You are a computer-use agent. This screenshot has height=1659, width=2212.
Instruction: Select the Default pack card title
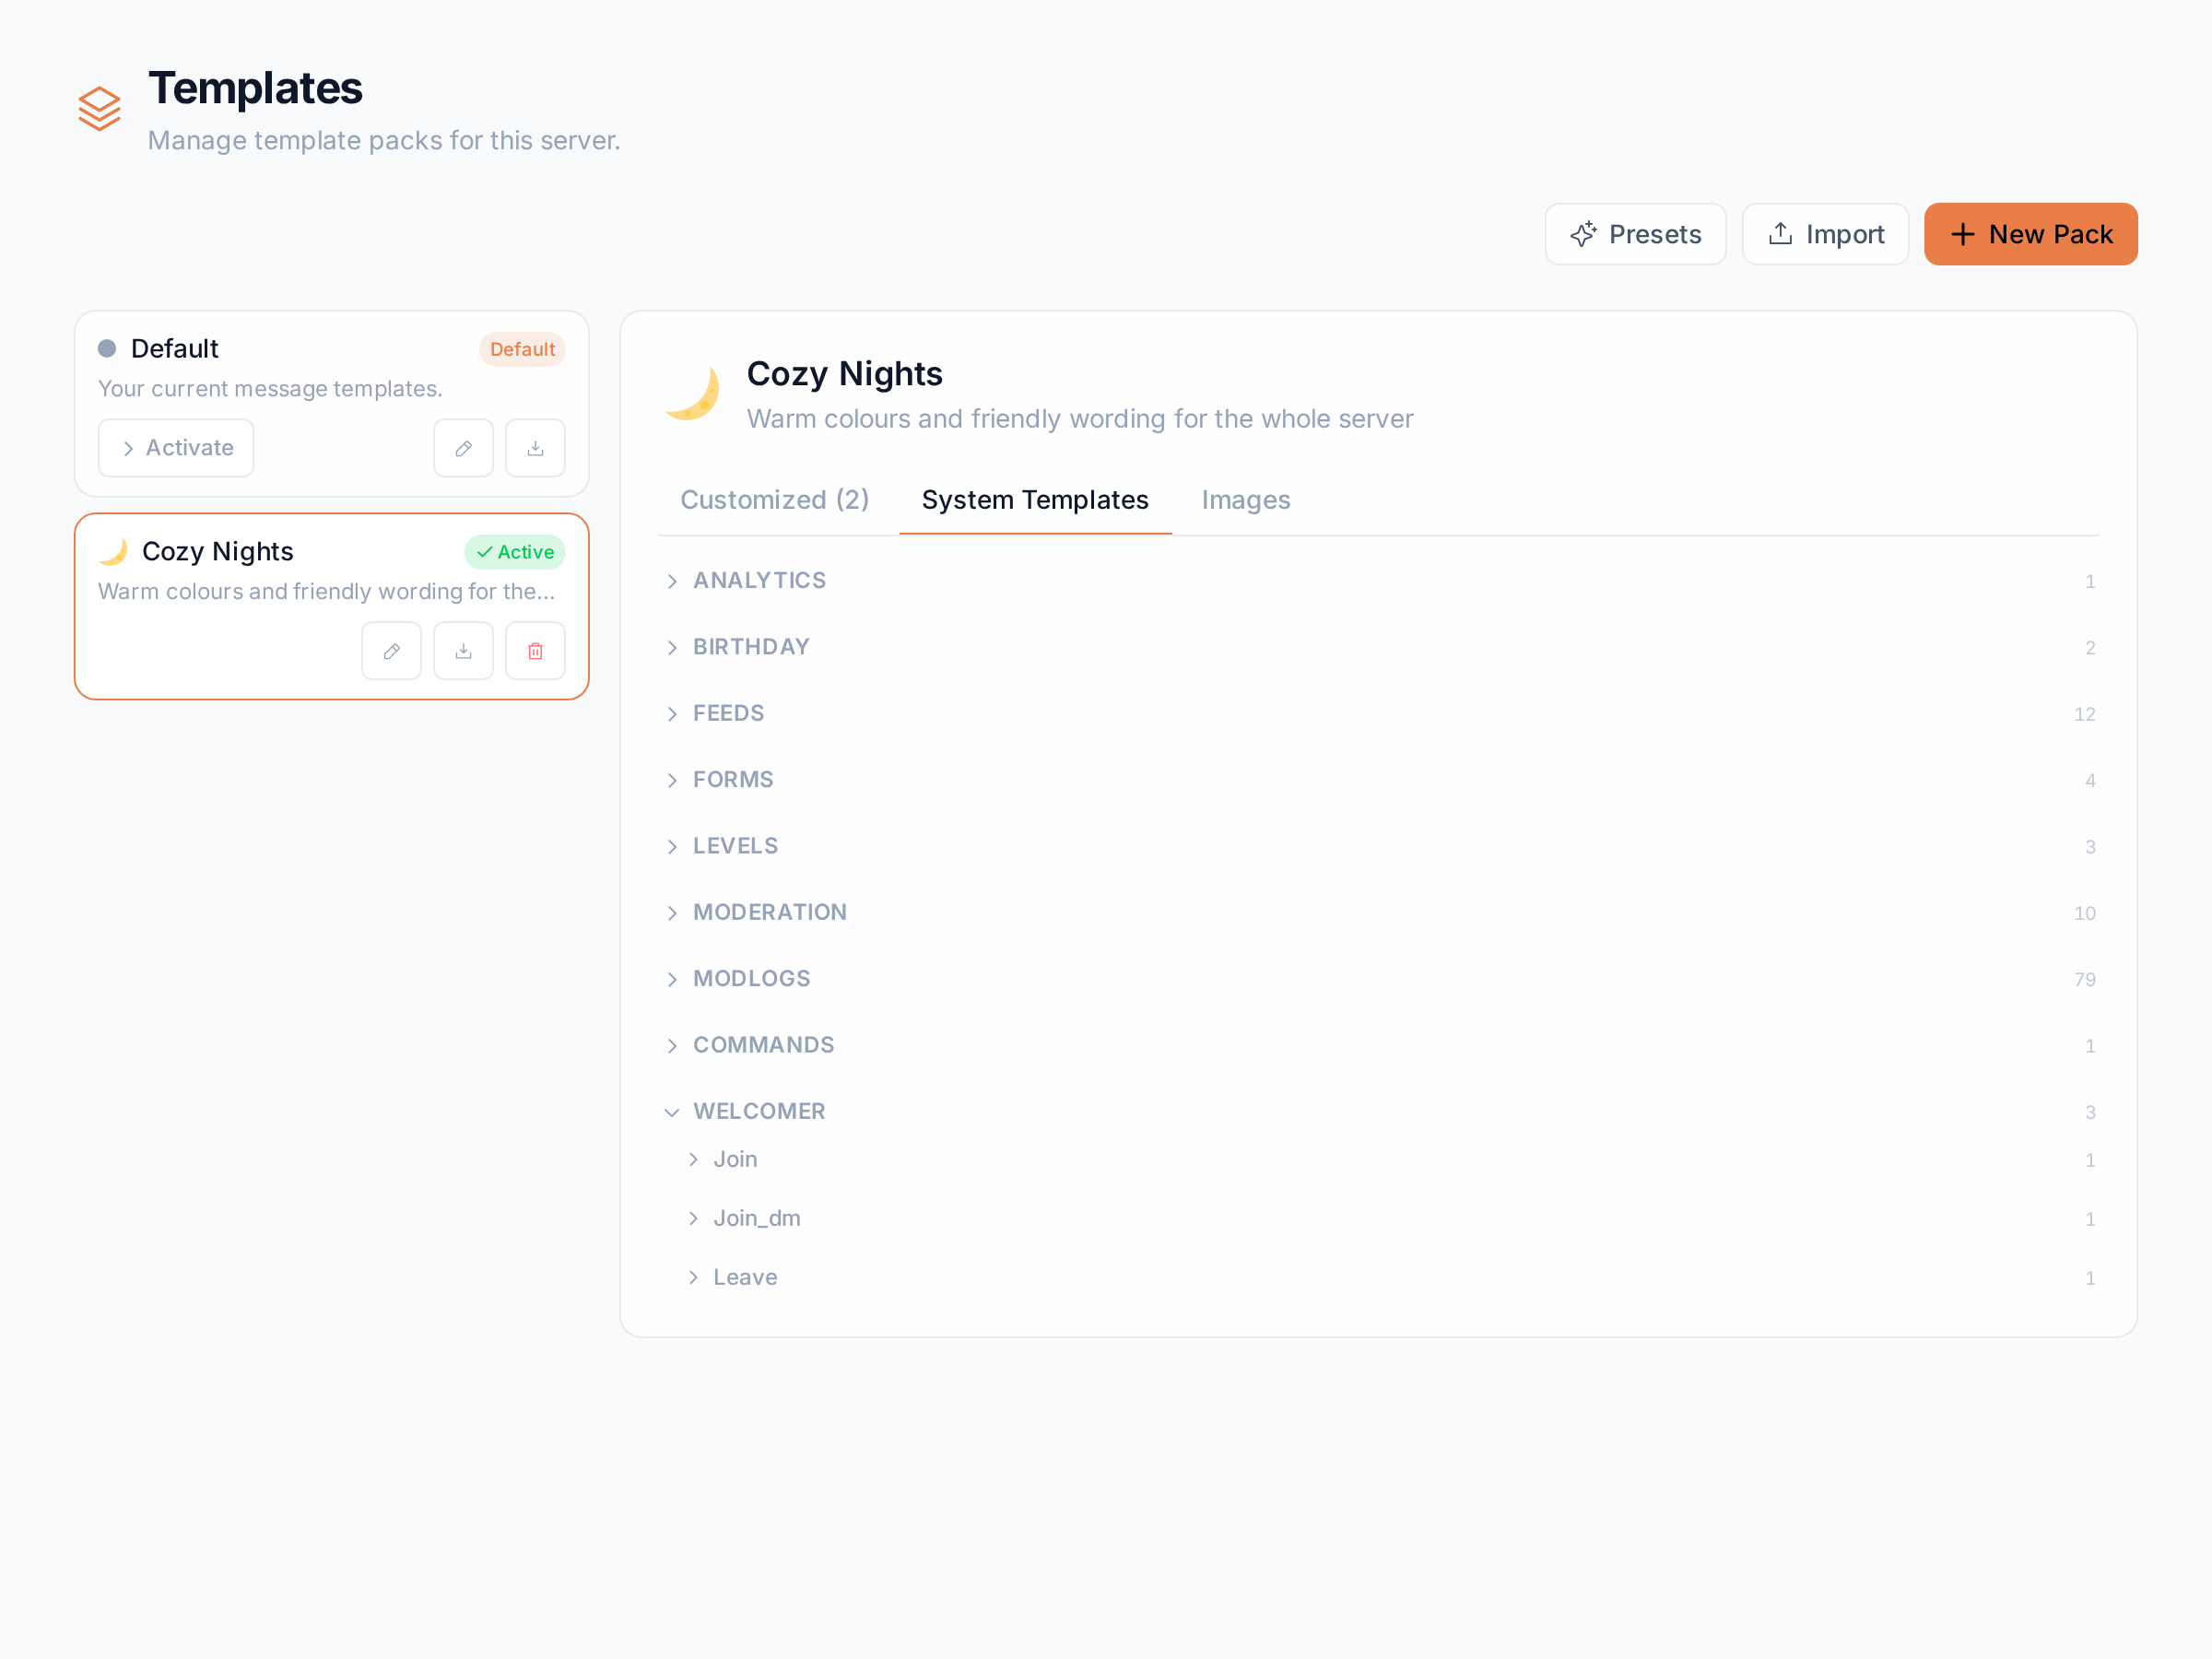(x=174, y=348)
